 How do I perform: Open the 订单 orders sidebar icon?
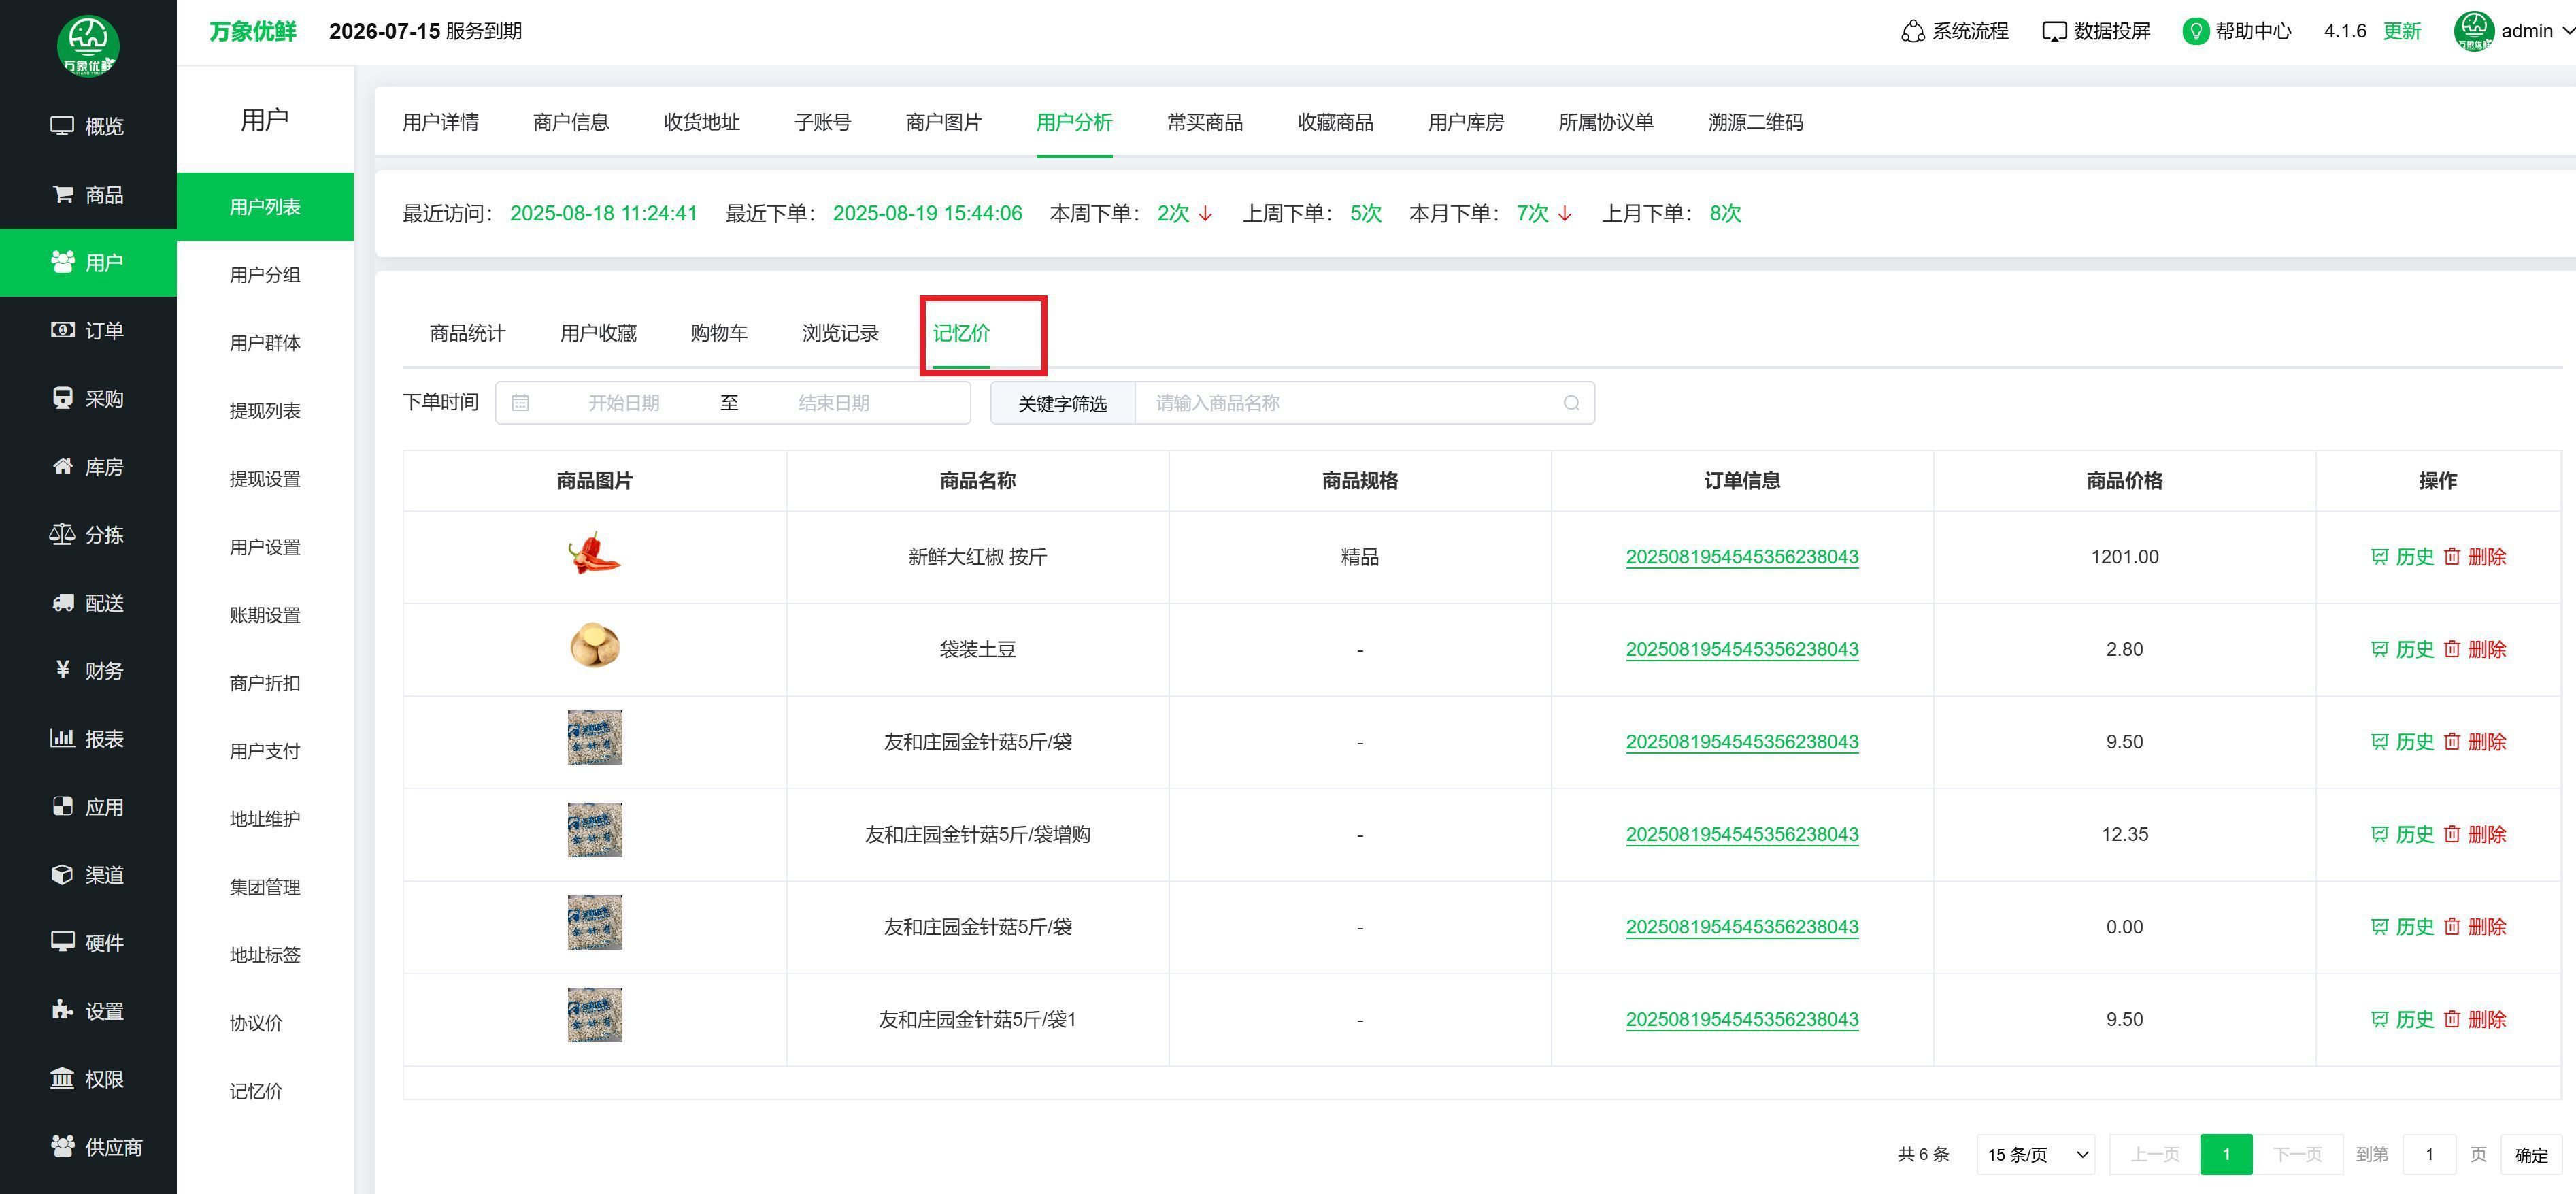[62, 330]
